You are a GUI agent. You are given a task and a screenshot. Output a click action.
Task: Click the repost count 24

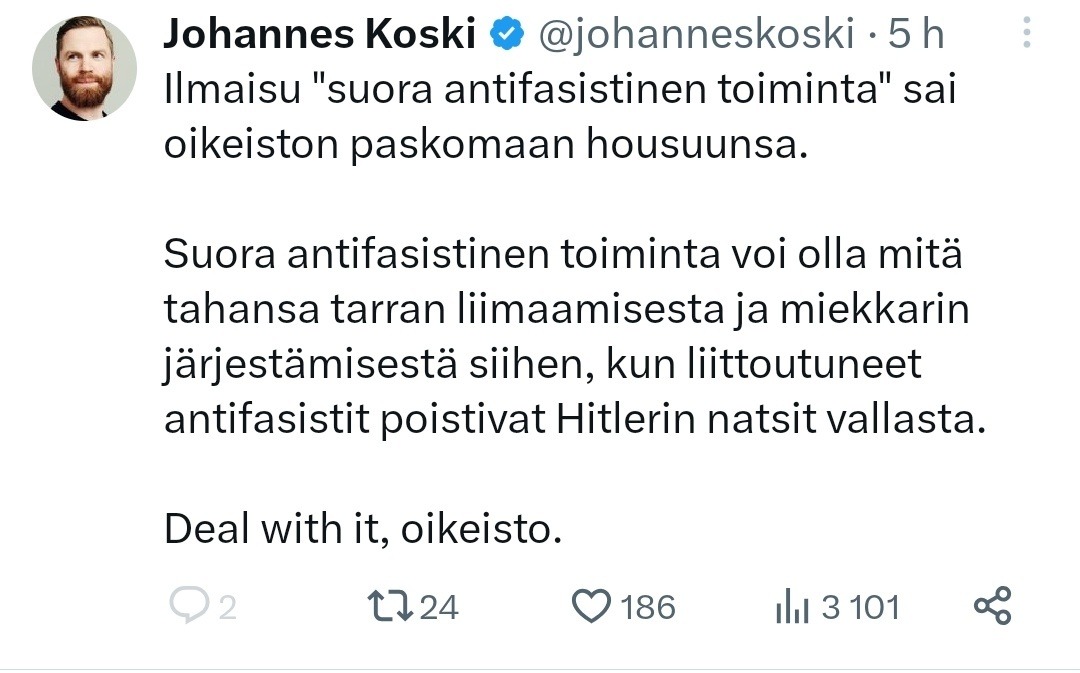pyautogui.click(x=439, y=607)
